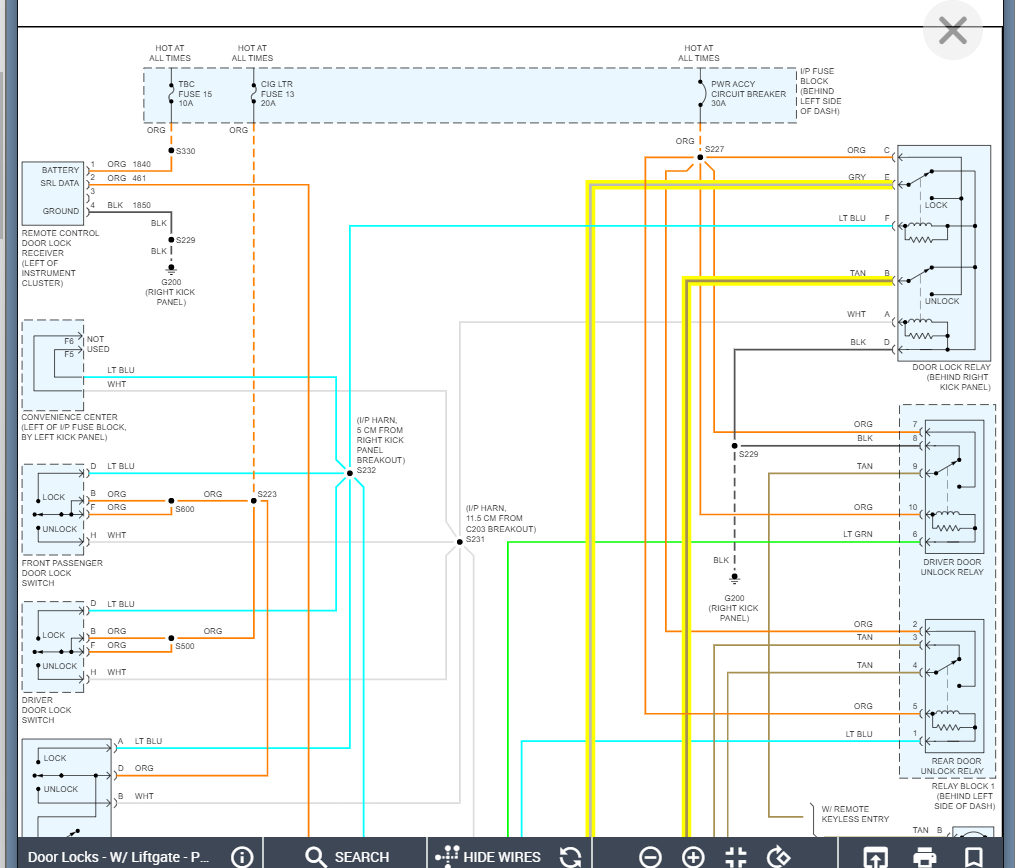This screenshot has width=1015, height=868.
Task: Toggle HIDE WIRES option
Action: [x=487, y=856]
